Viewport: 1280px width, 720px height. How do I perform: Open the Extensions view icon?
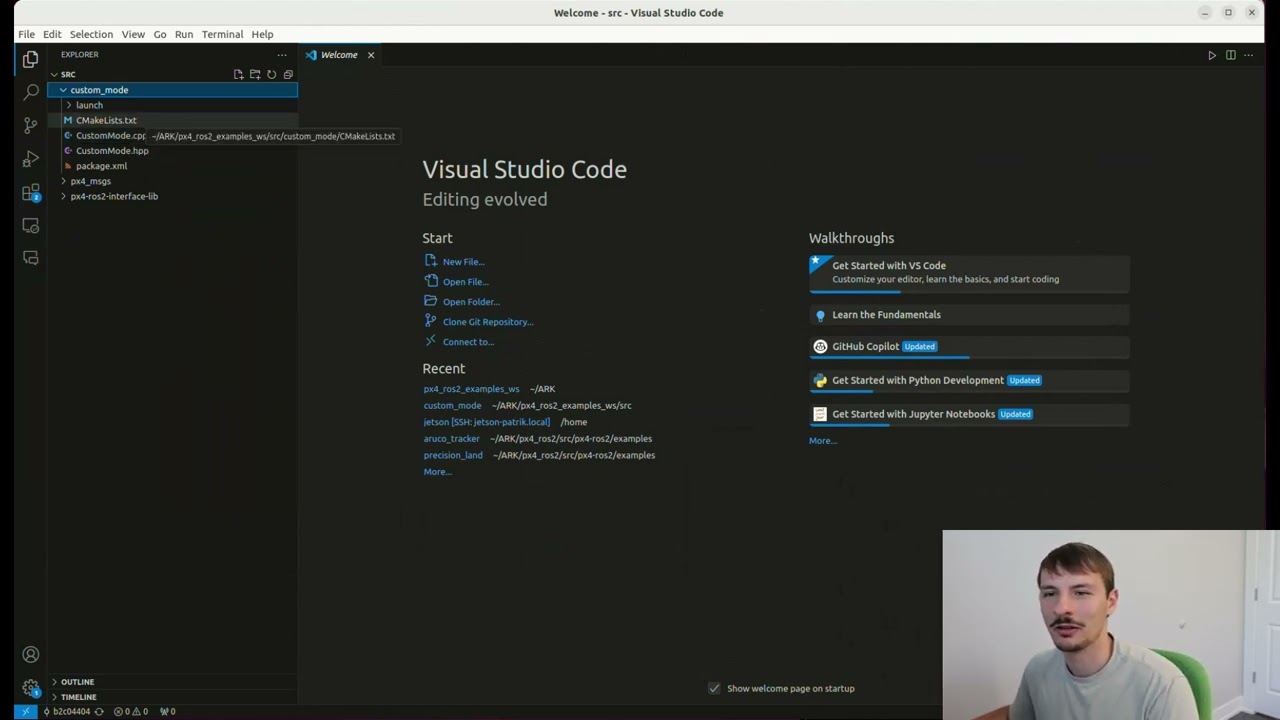pyautogui.click(x=30, y=192)
